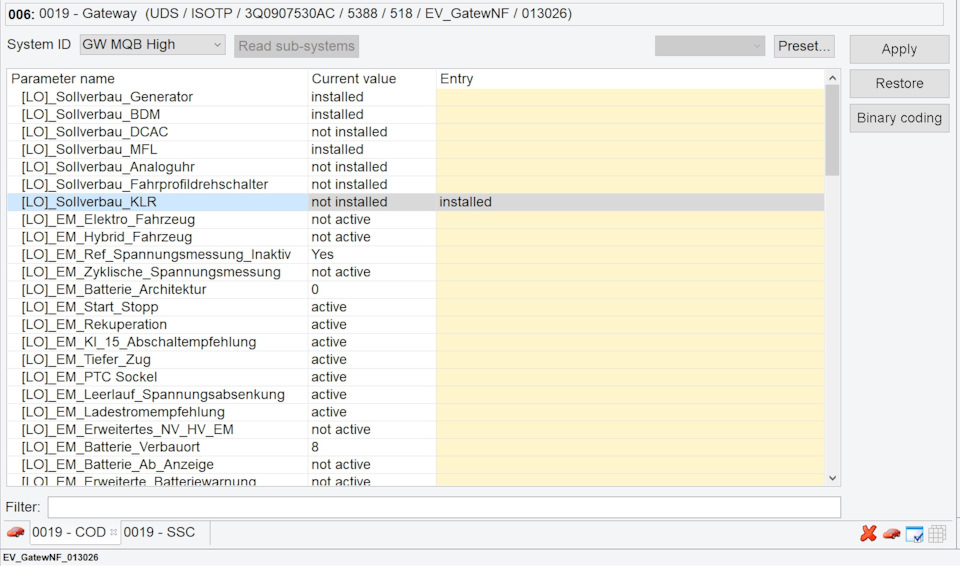The image size is (960, 566).
Task: Select the [LO]_Sollverbau_Analoguhr parameter
Action: click(x=108, y=167)
